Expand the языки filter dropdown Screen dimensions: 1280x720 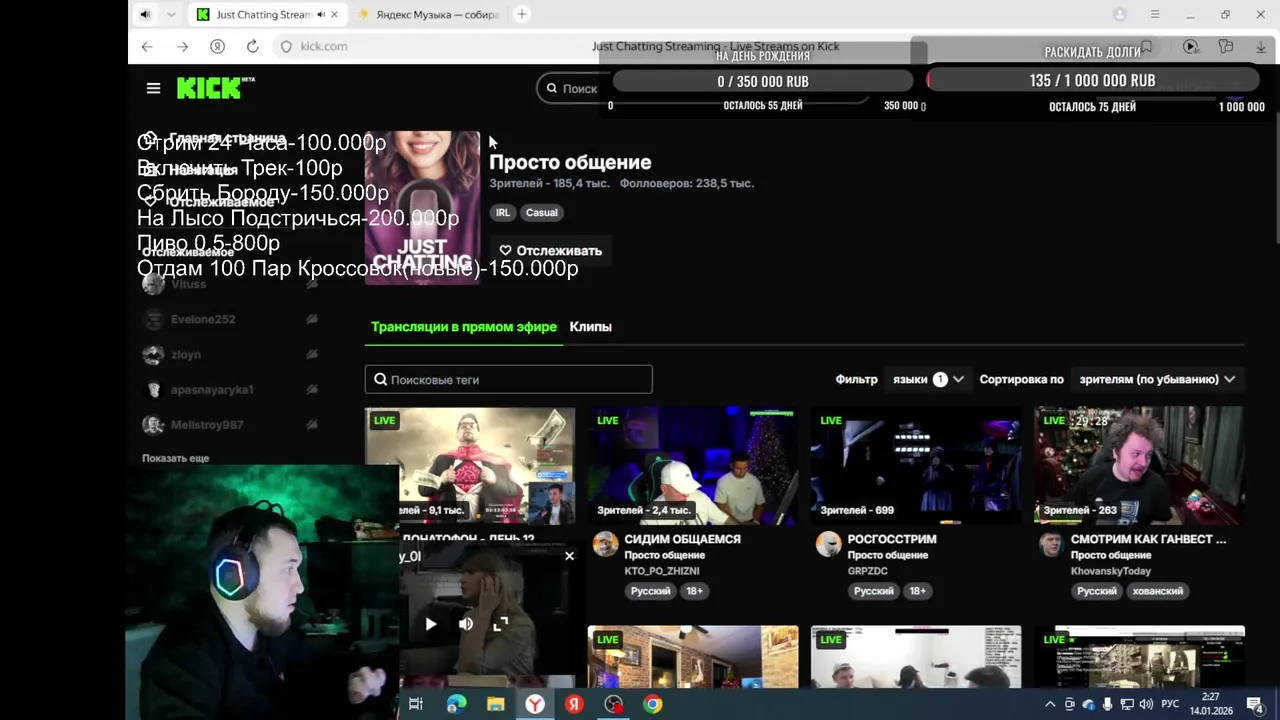[928, 379]
